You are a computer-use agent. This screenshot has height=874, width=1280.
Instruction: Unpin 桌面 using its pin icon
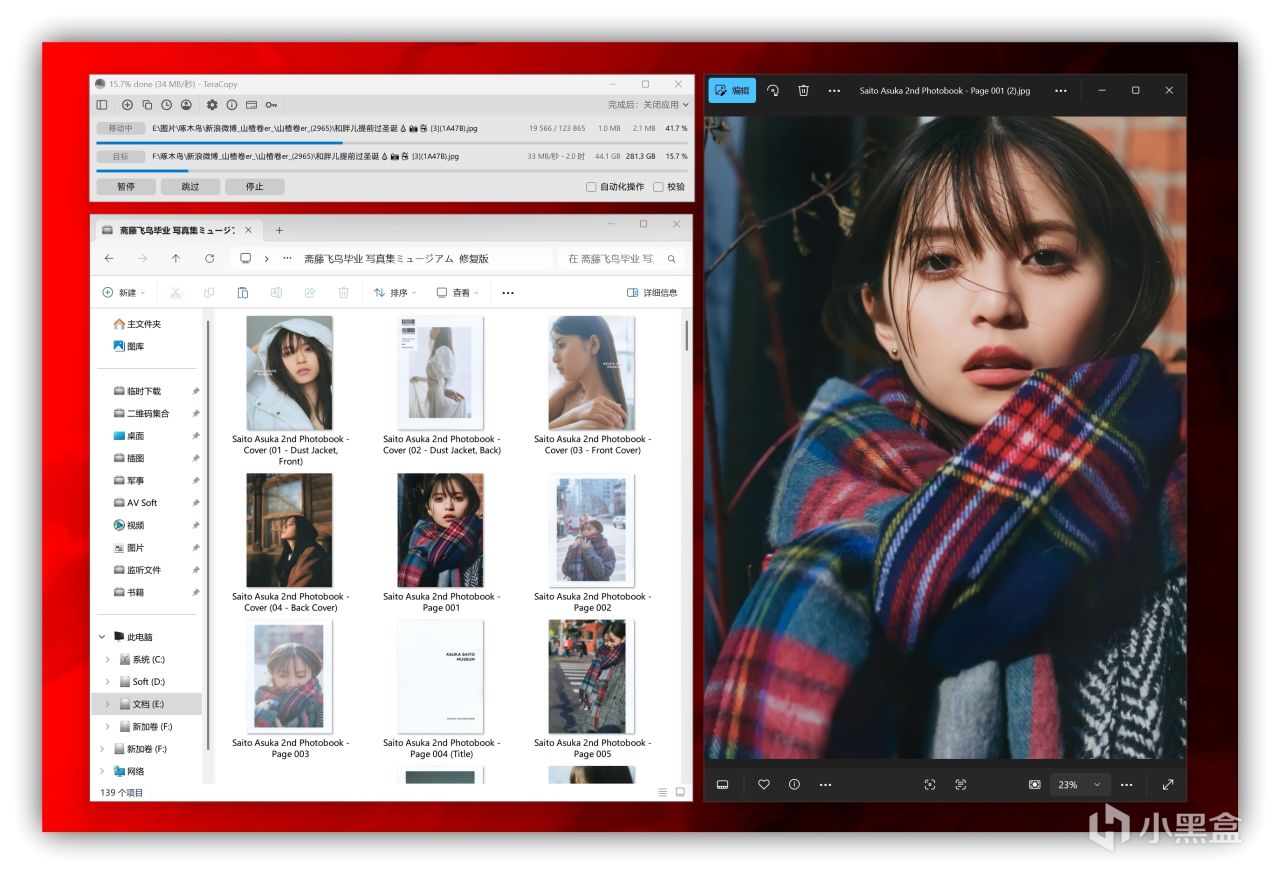click(196, 436)
